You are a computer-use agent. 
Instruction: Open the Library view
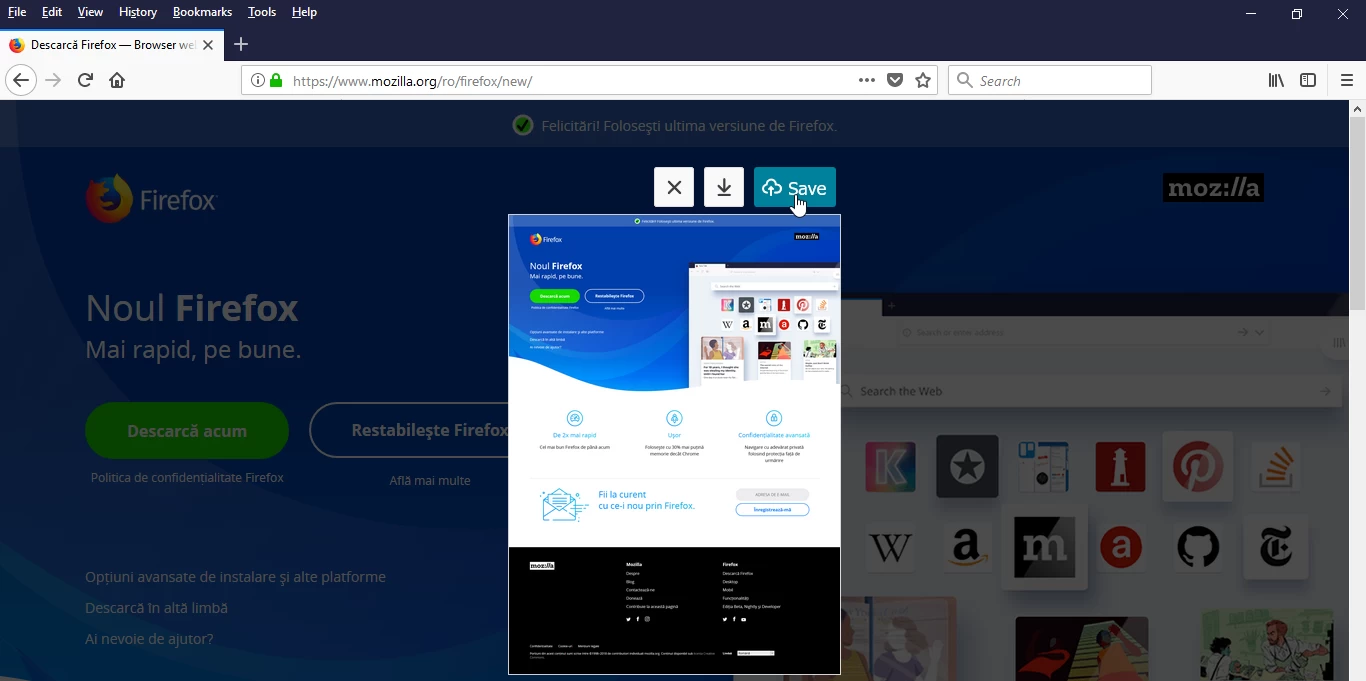point(1276,80)
